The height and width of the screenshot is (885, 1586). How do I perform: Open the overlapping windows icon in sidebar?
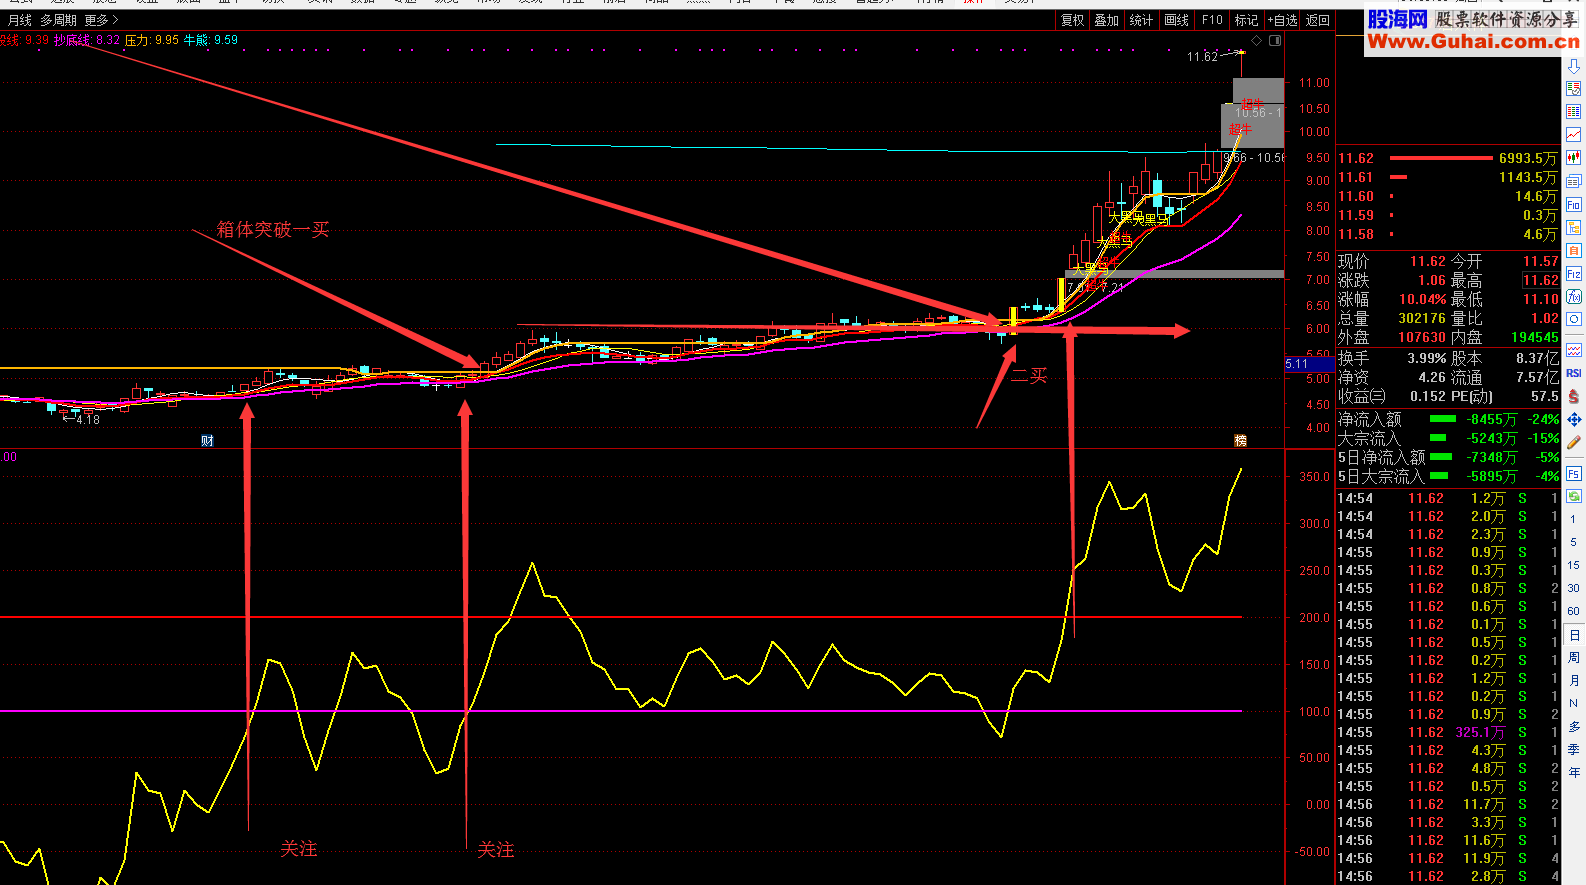point(1574,181)
